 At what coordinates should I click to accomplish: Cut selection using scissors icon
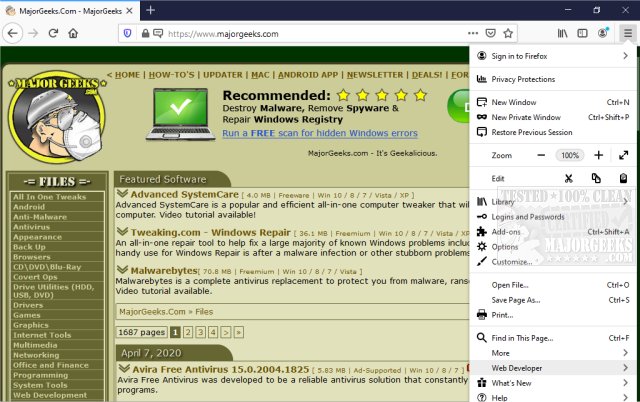click(x=569, y=178)
